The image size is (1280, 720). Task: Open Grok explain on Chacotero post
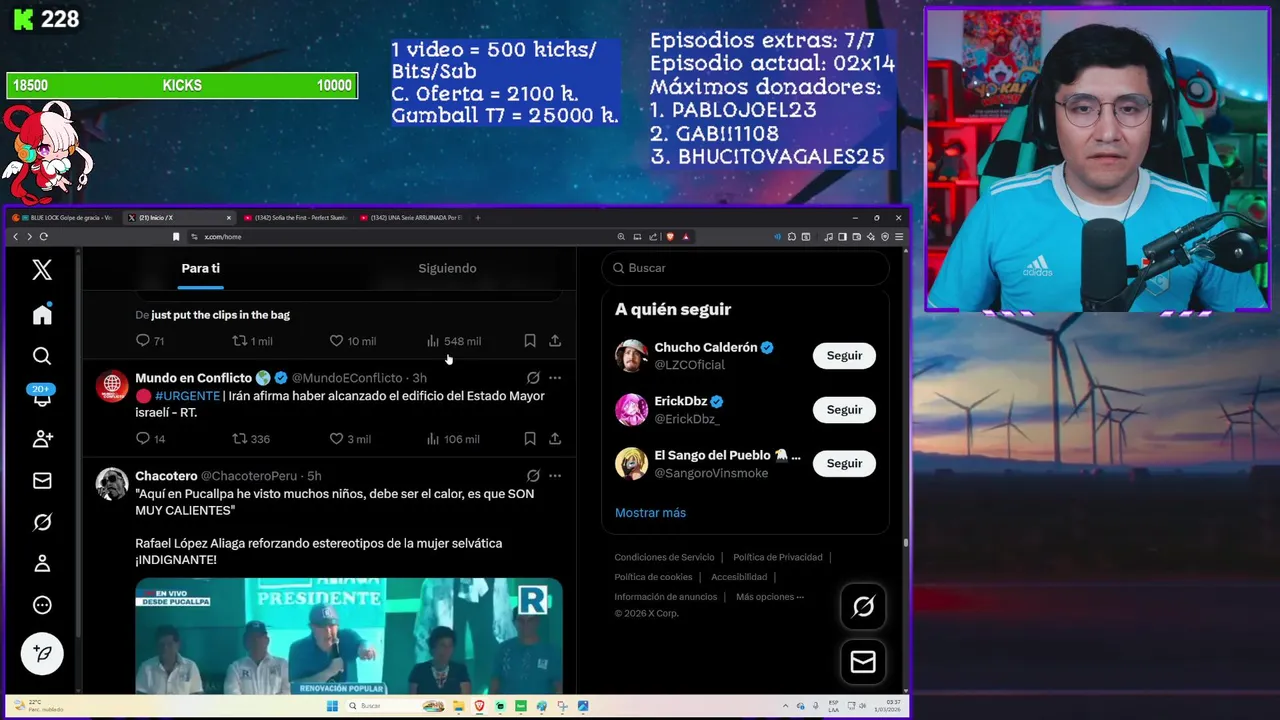tap(533, 476)
